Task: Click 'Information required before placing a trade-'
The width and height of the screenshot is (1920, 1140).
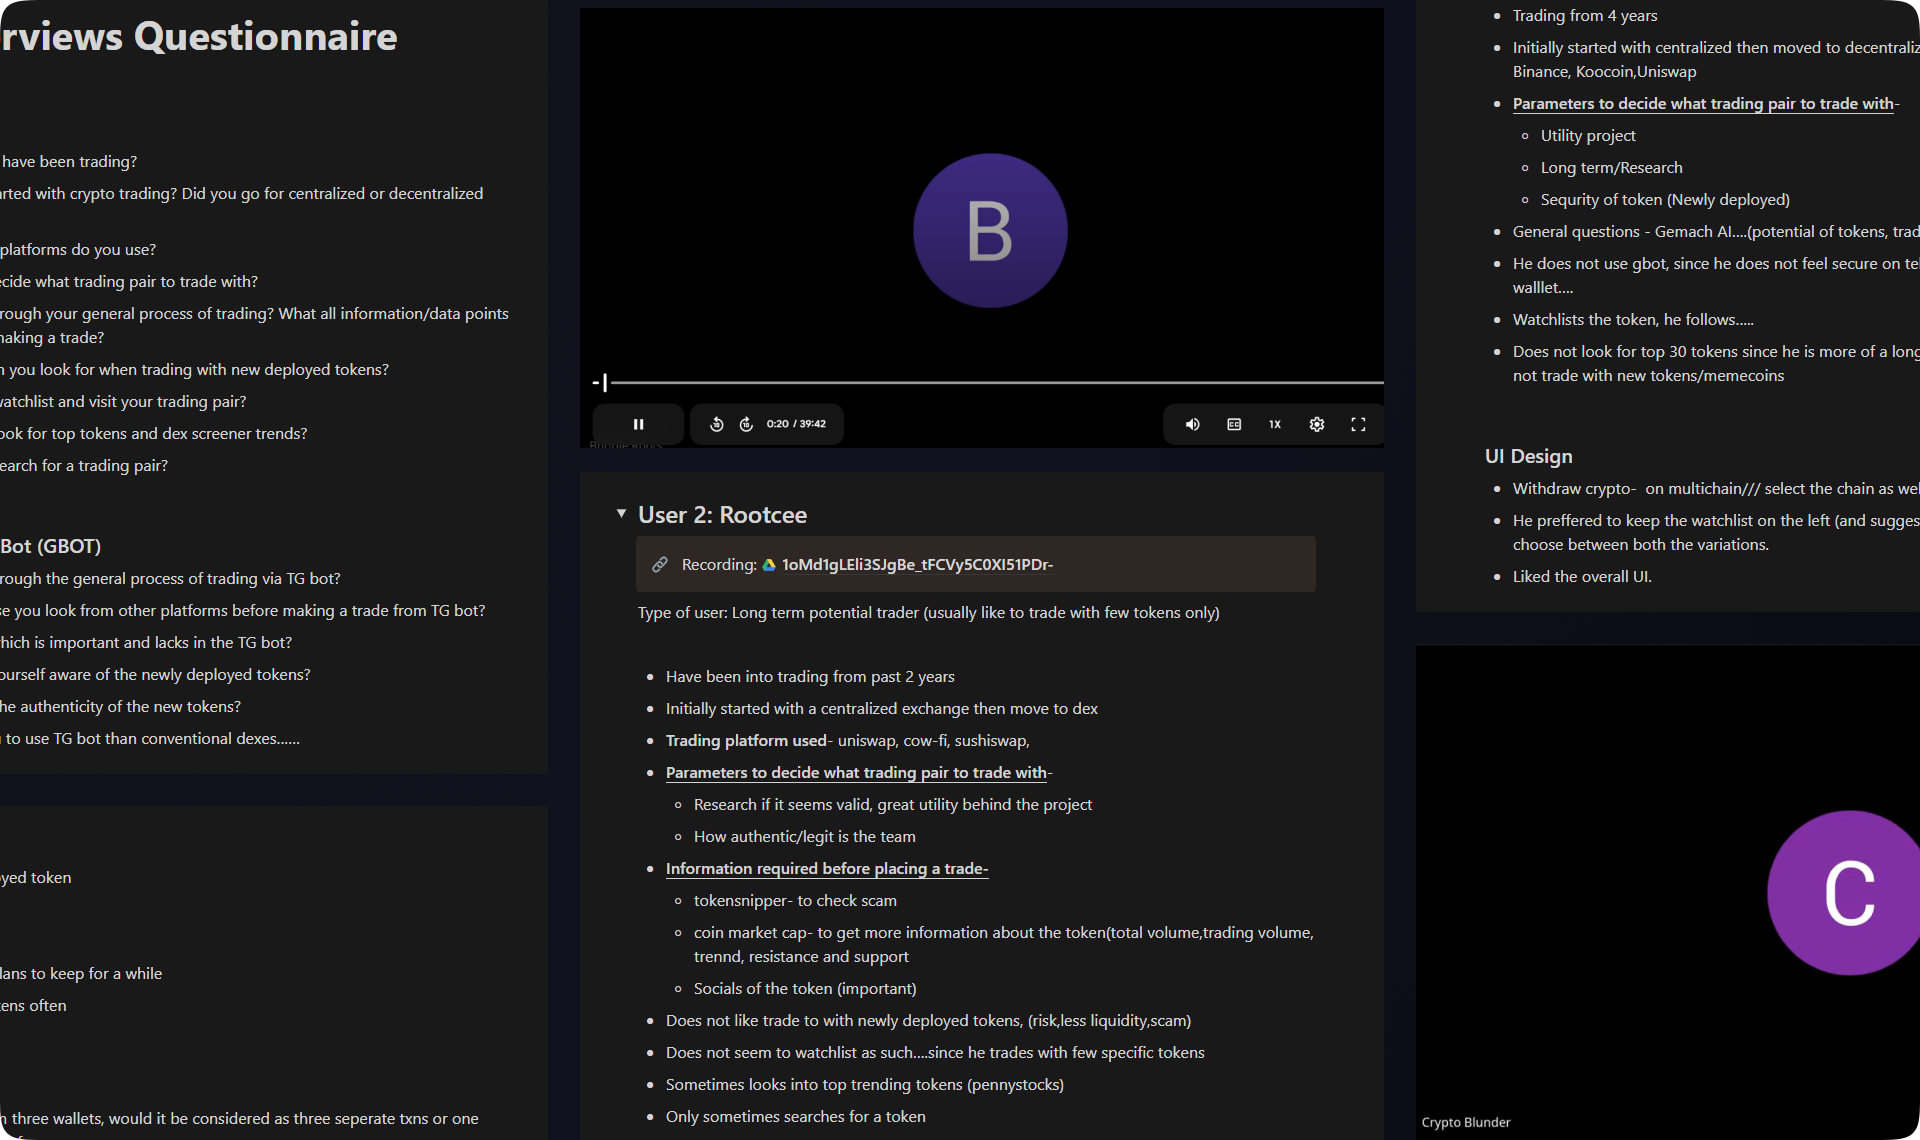Action: pos(827,868)
